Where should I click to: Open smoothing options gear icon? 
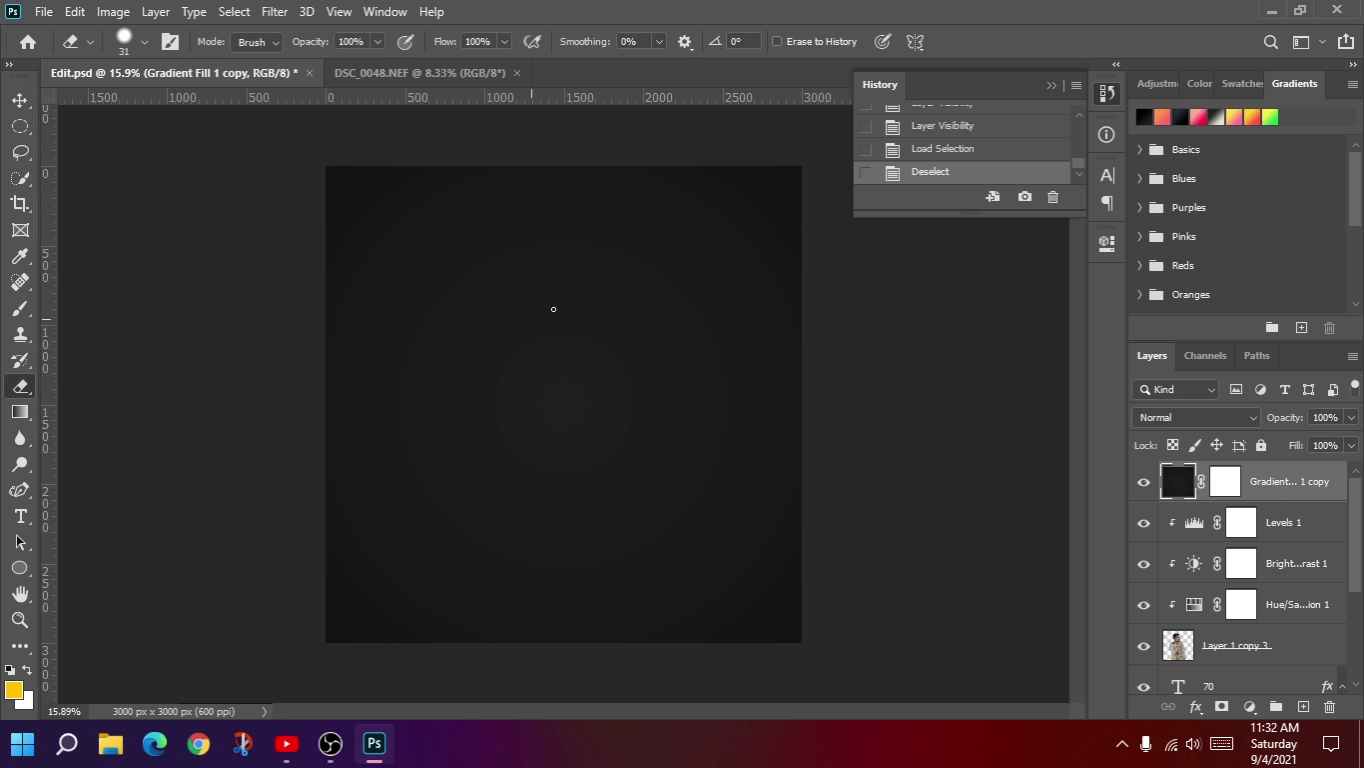(684, 42)
